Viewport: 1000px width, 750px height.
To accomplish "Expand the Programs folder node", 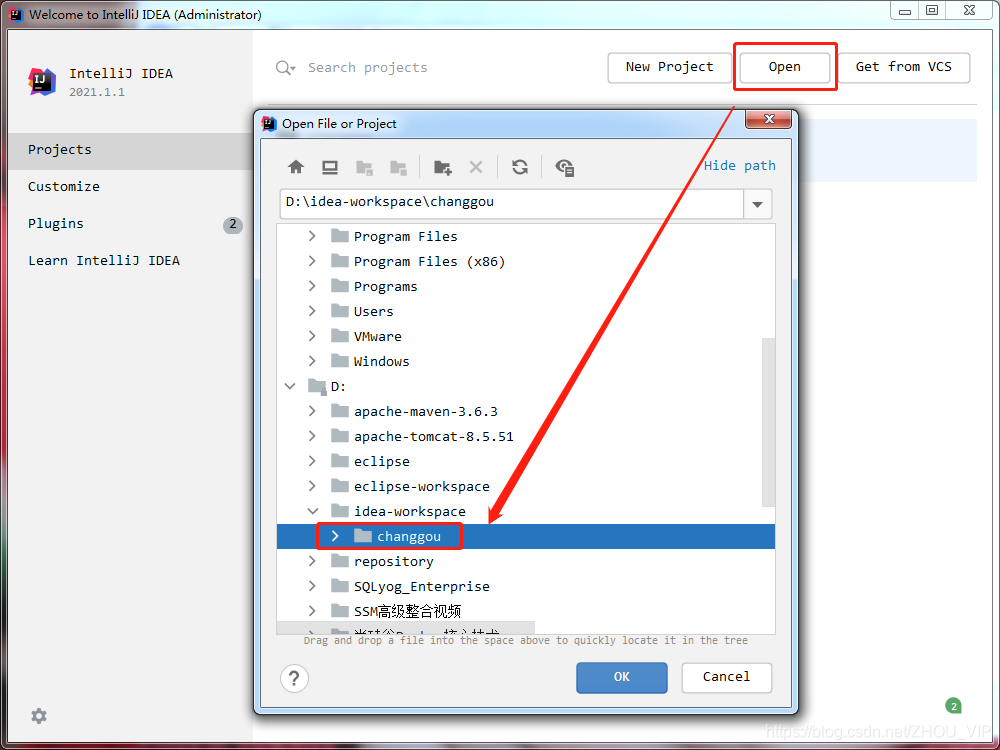I will [312, 286].
